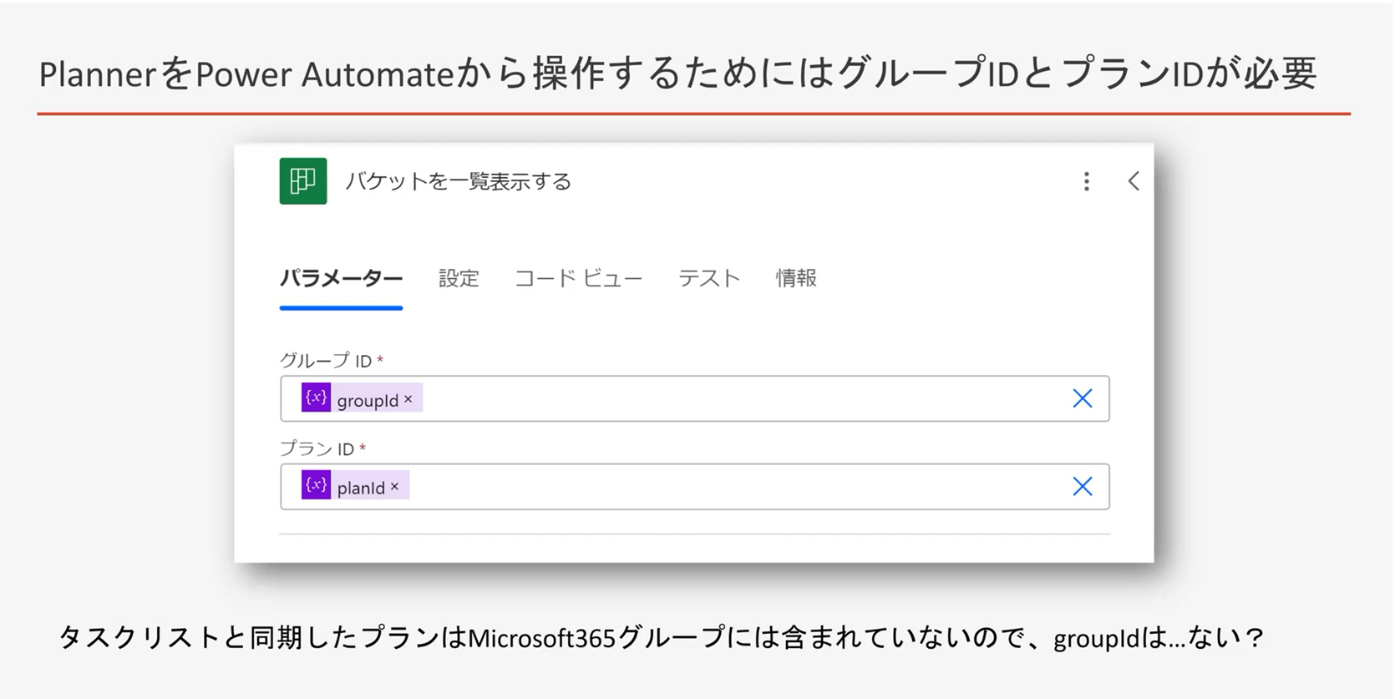Click the bottom caption about タスクリスト and groupId
Image resolution: width=1400 pixels, height=699 pixels.
pos(661,637)
